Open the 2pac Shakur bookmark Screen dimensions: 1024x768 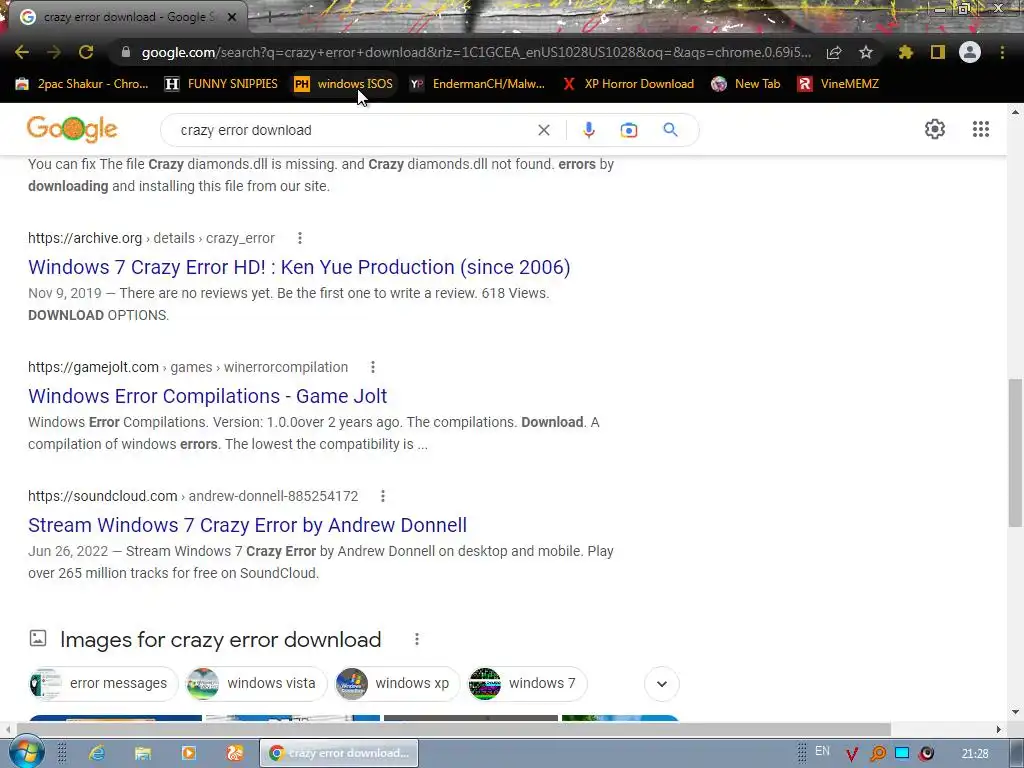click(x=82, y=84)
